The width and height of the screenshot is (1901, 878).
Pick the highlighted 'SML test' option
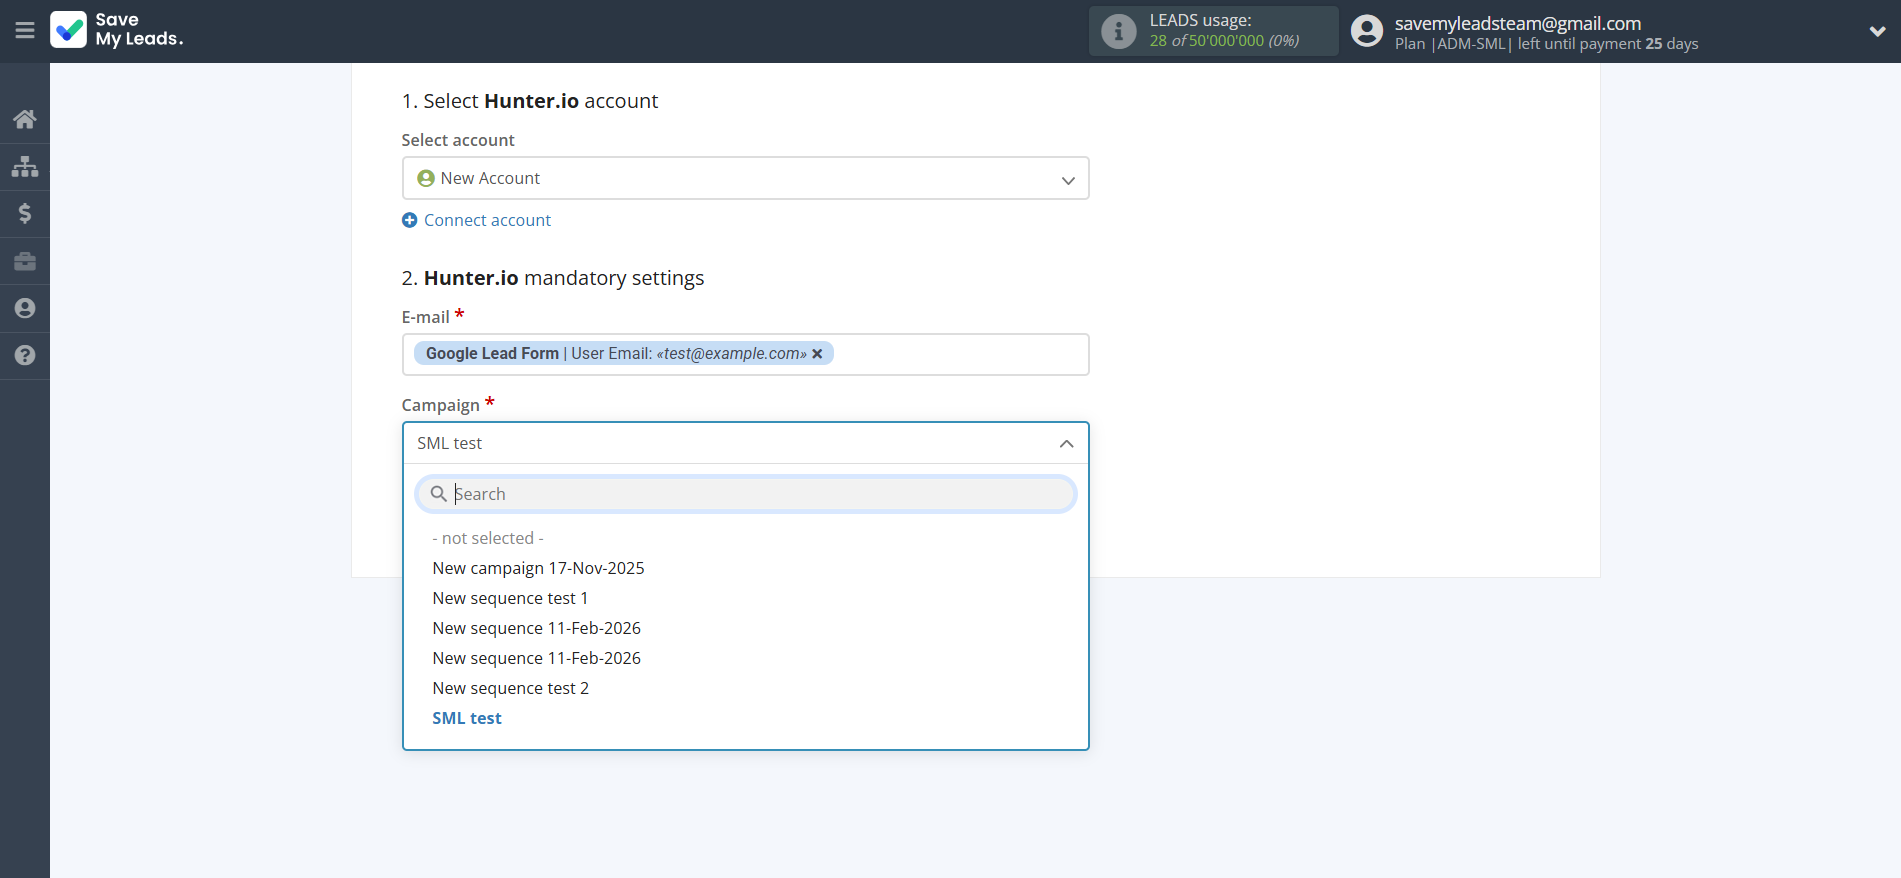point(467,718)
